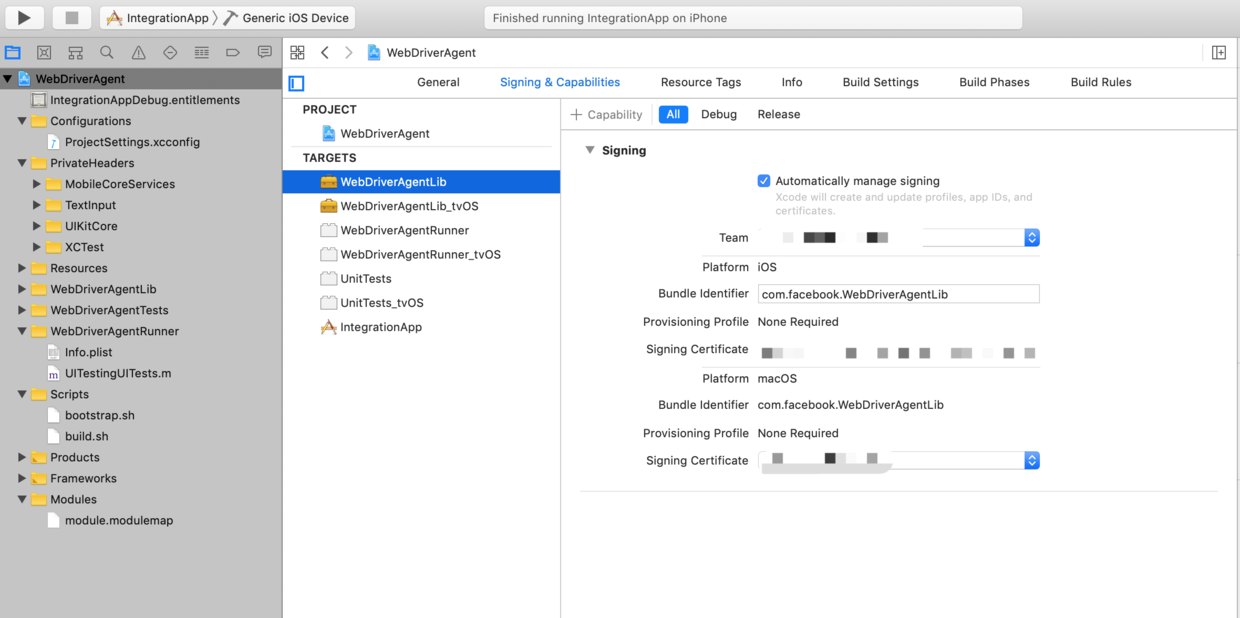Open the Team dropdown

pos(1032,238)
